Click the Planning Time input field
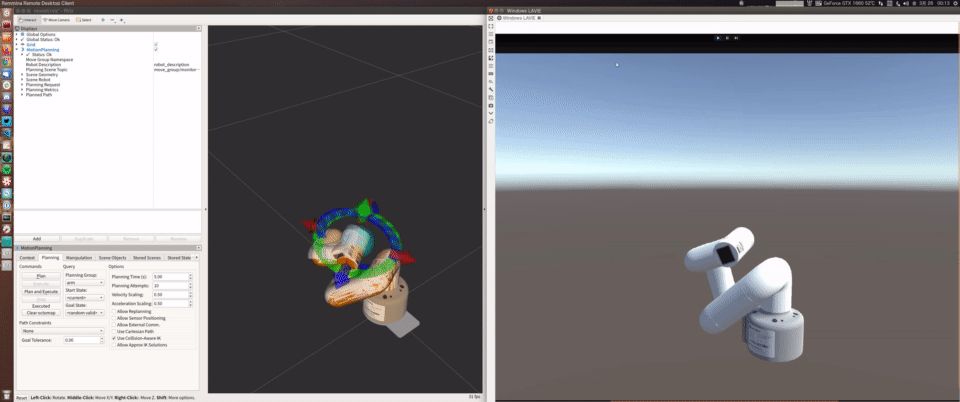 coord(170,277)
